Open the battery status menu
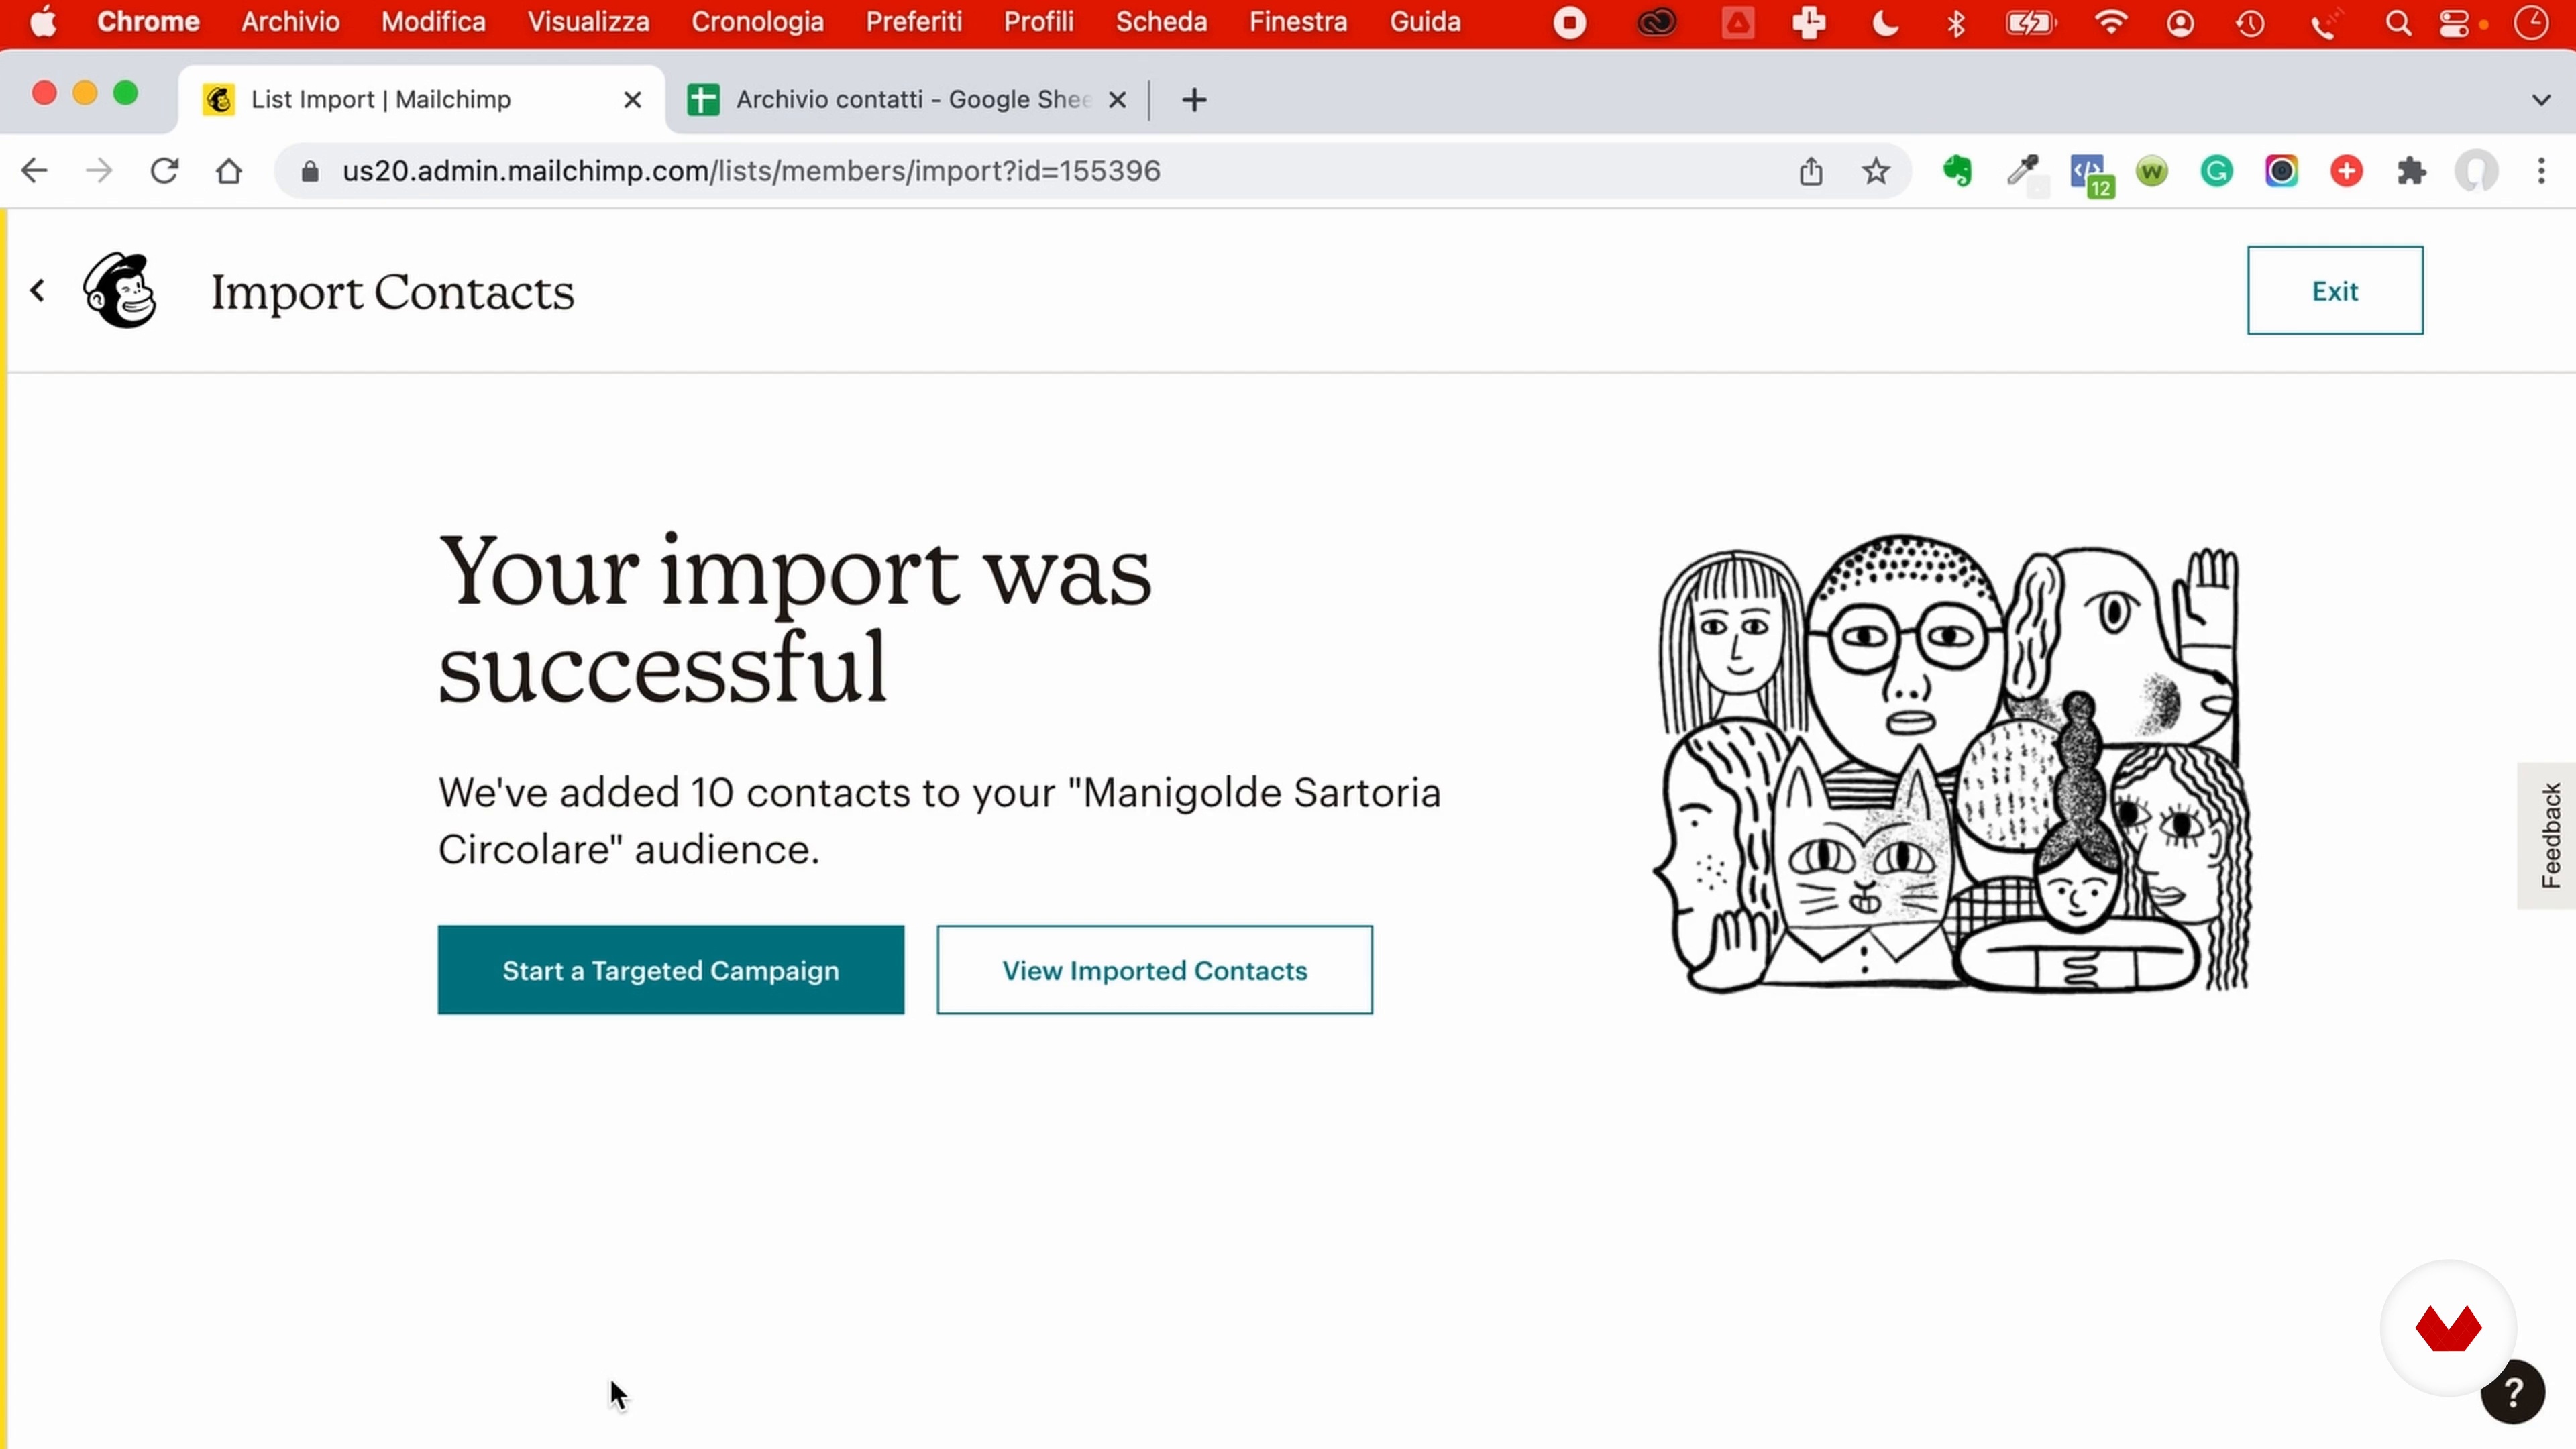The height and width of the screenshot is (1449, 2576). [2030, 22]
